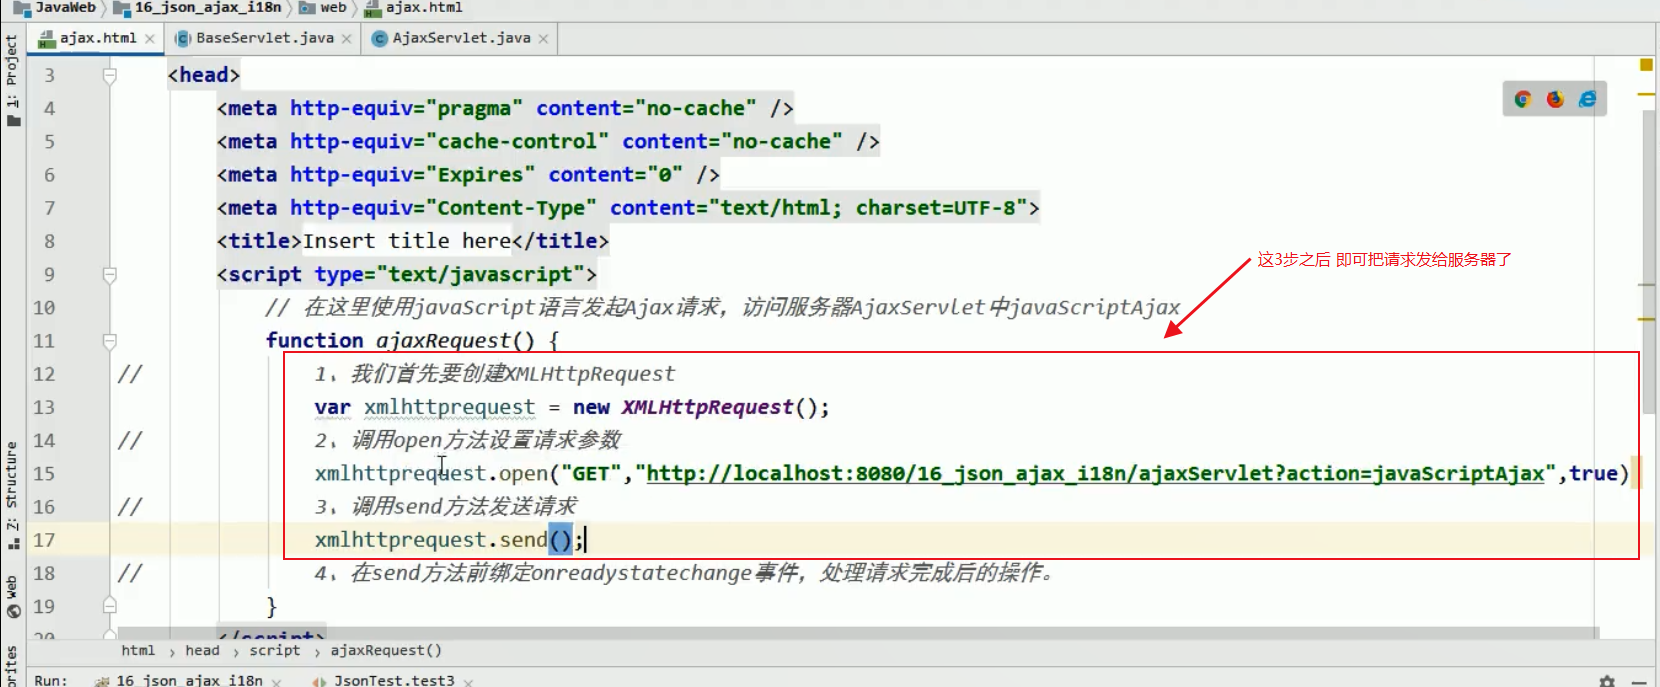
Task: Click the "Expires" attribute value on line 6
Action: 480,175
